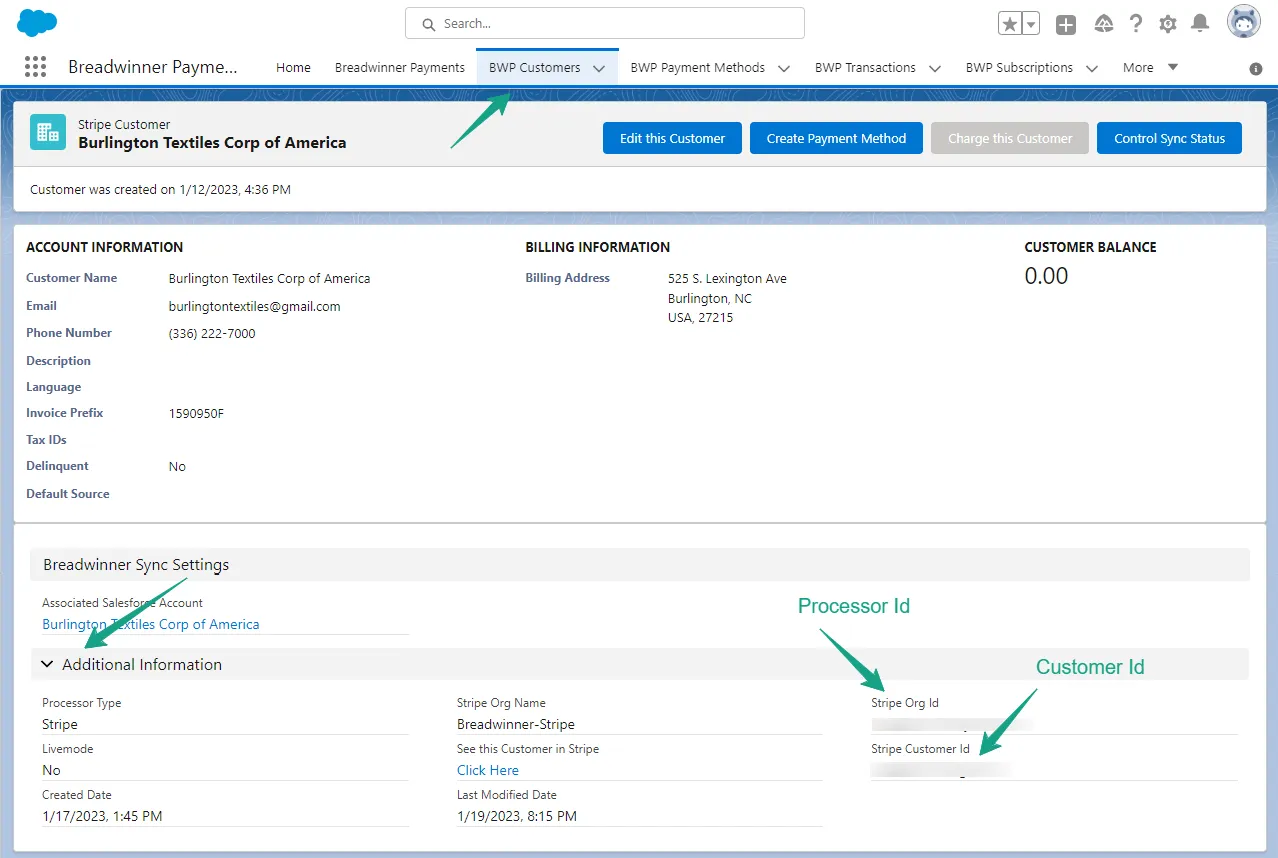Select the BWP Customers tab
The height and width of the screenshot is (858, 1278).
[x=534, y=67]
